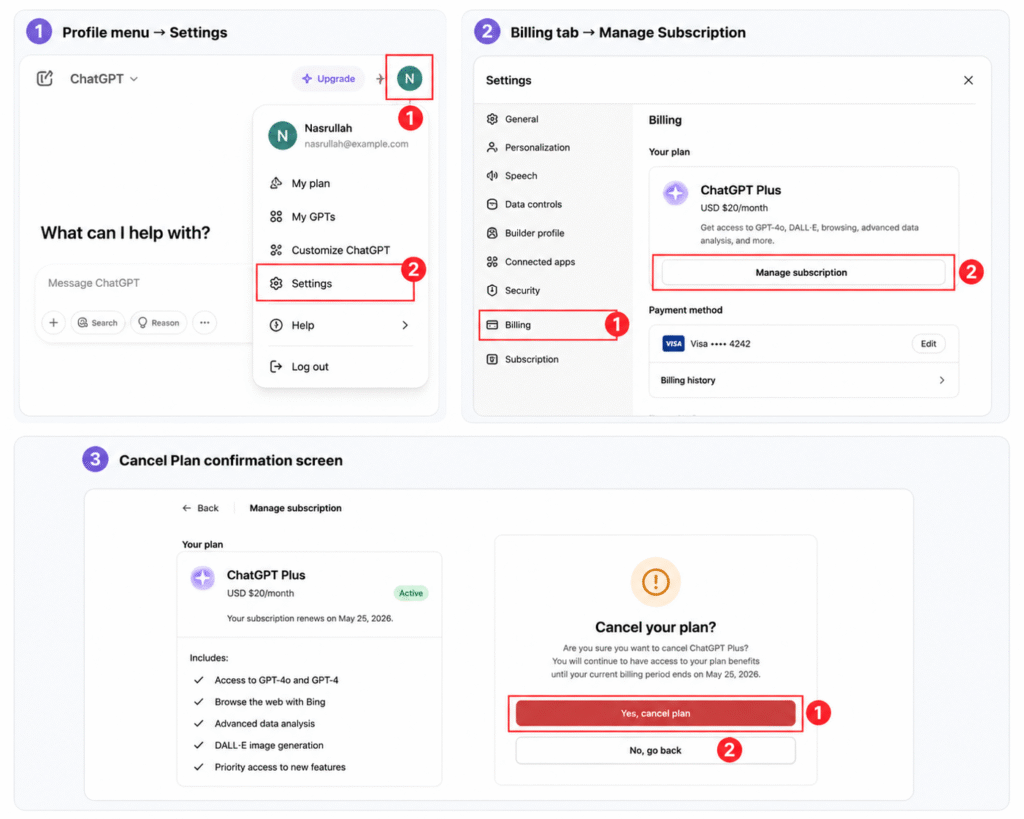Click the Subscription sidebar icon
Viewport: 1024px width, 819px height.
[492, 360]
